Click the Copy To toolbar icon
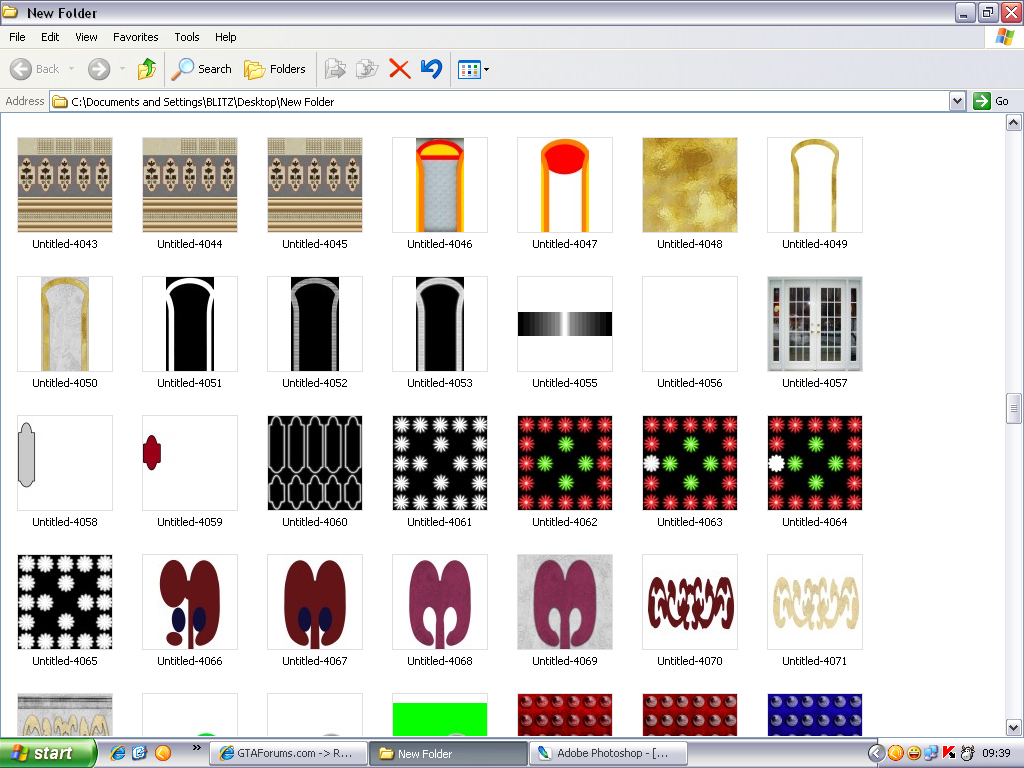 point(368,69)
